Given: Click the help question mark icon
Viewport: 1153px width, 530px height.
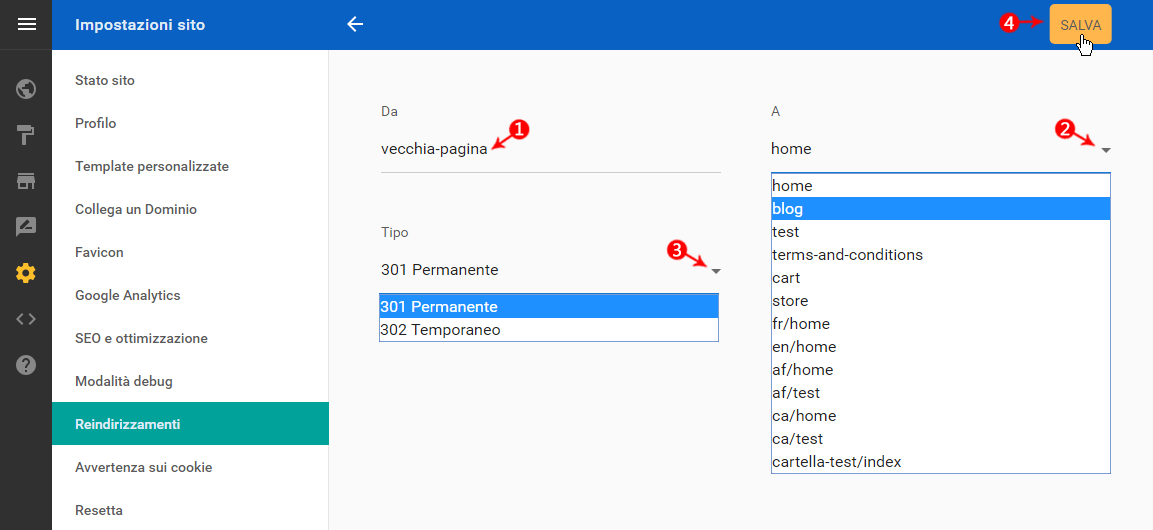Looking at the screenshot, I should tap(26, 365).
